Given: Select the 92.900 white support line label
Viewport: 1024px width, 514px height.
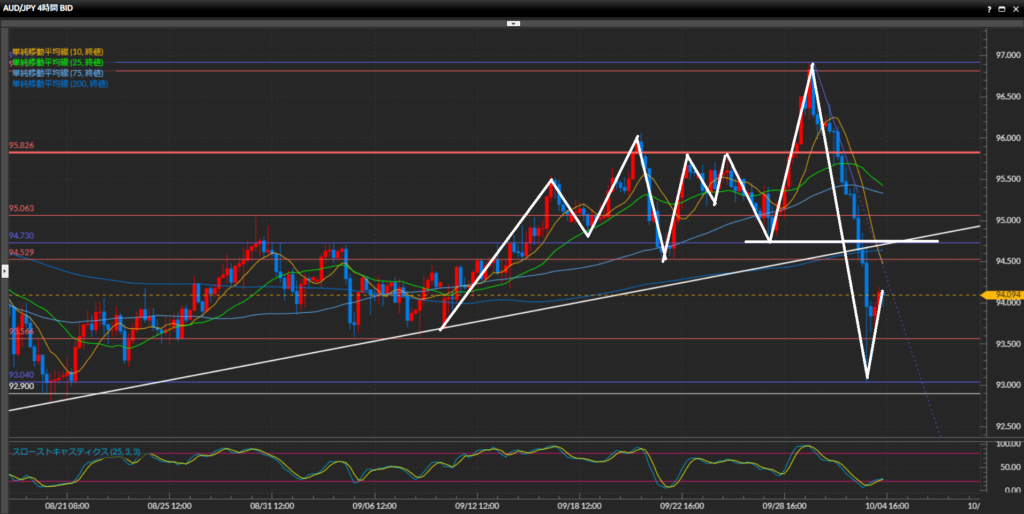Looking at the screenshot, I should click(x=22, y=386).
